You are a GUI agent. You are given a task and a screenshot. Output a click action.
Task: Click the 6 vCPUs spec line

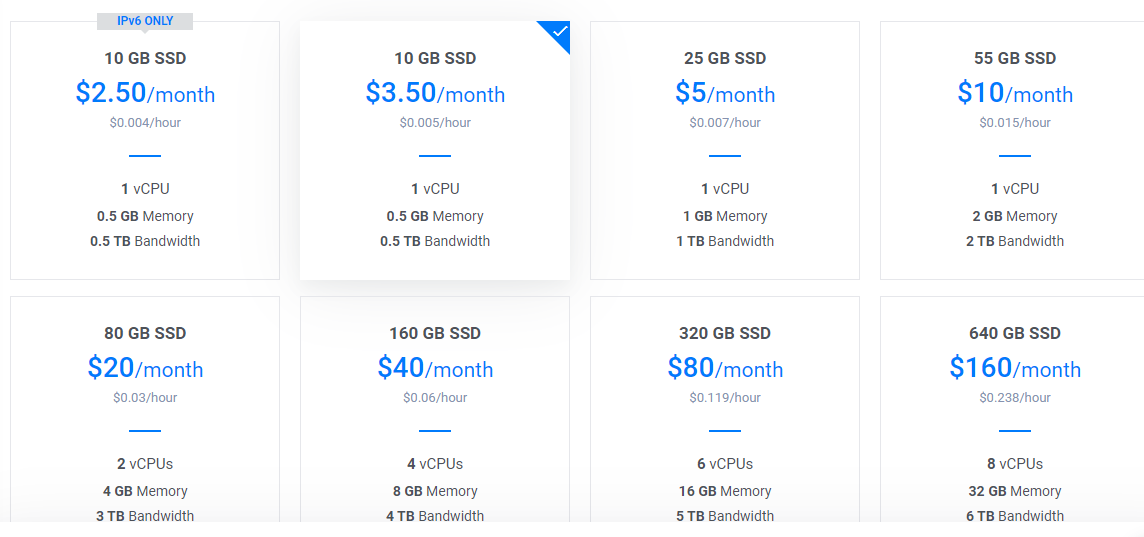click(x=725, y=464)
